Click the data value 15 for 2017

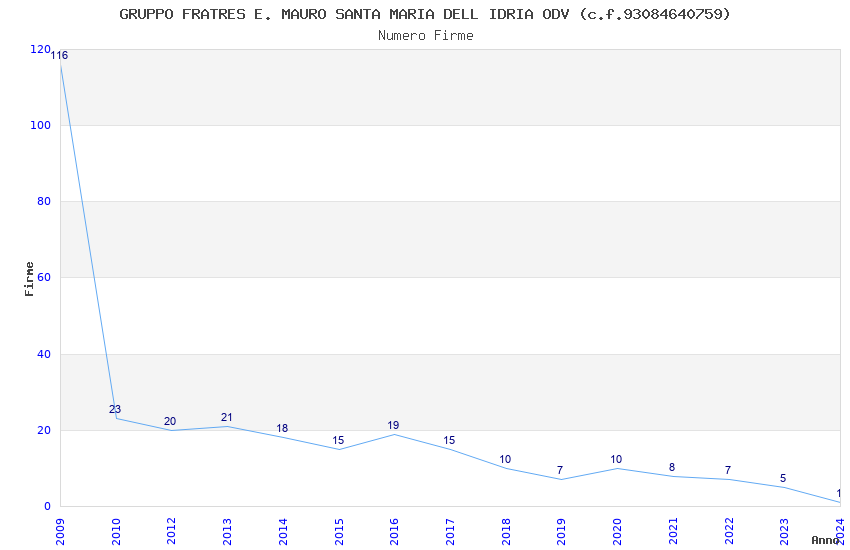pos(449,440)
